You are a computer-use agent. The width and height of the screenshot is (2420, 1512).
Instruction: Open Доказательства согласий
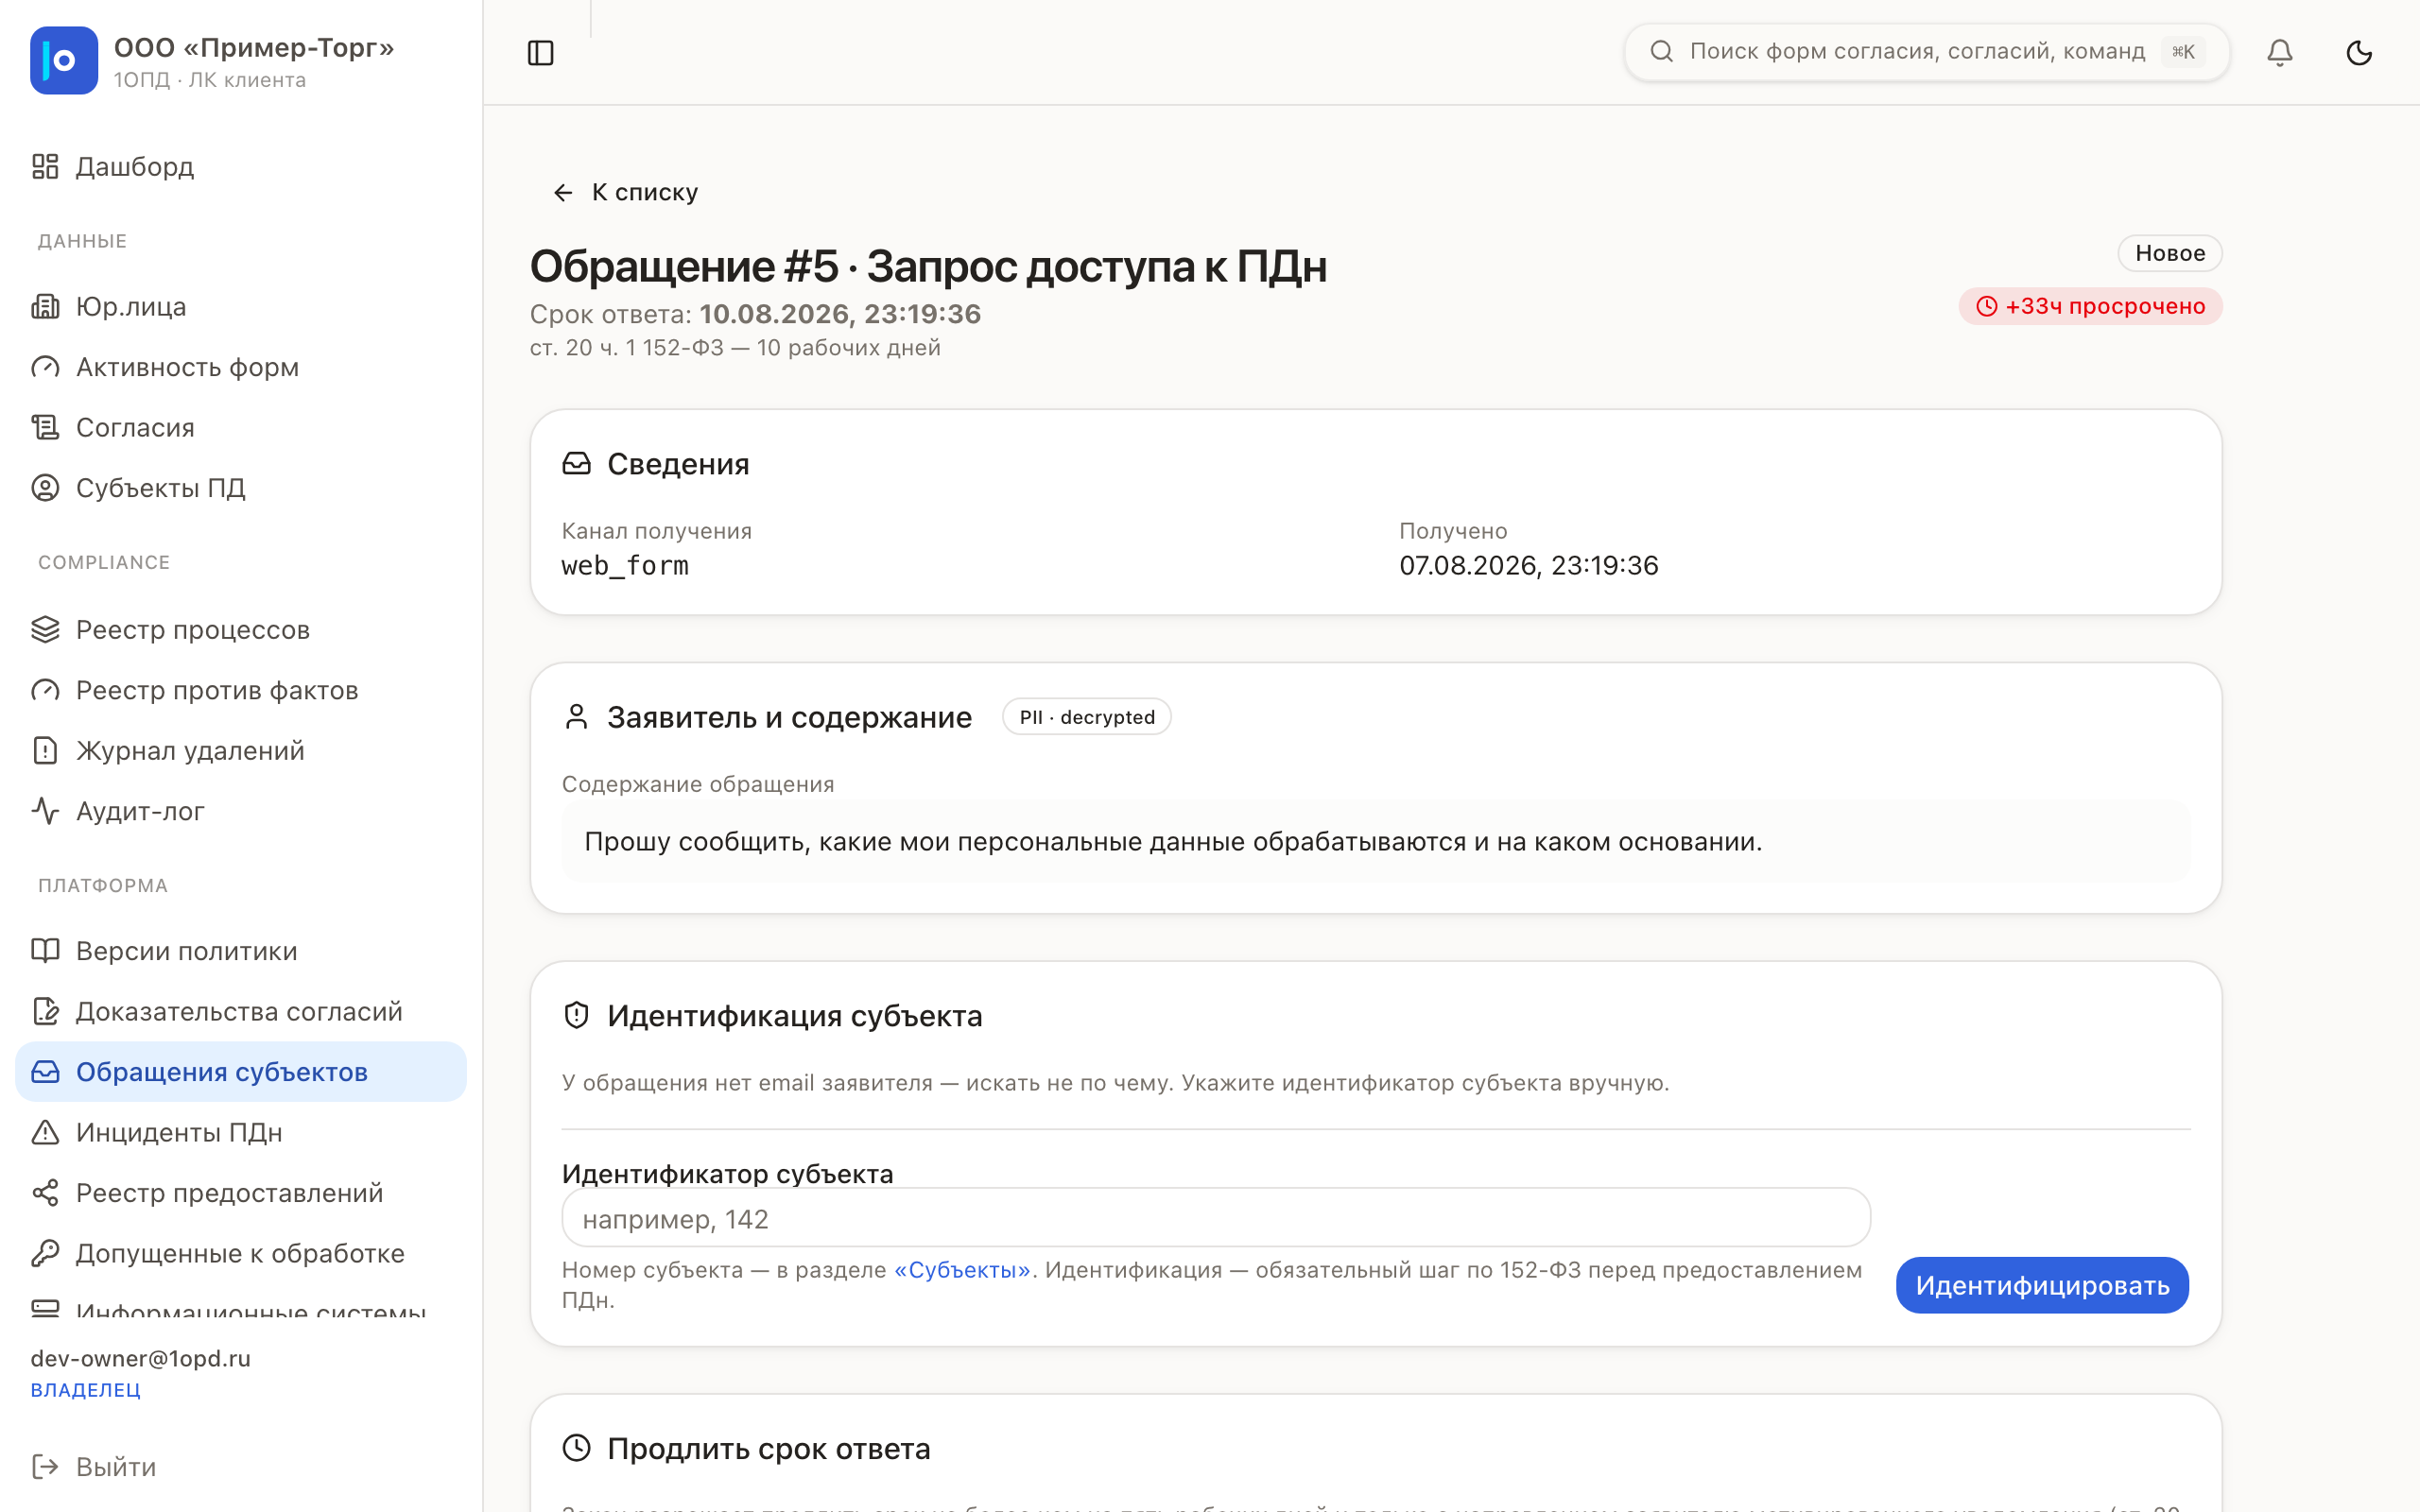(240, 1011)
